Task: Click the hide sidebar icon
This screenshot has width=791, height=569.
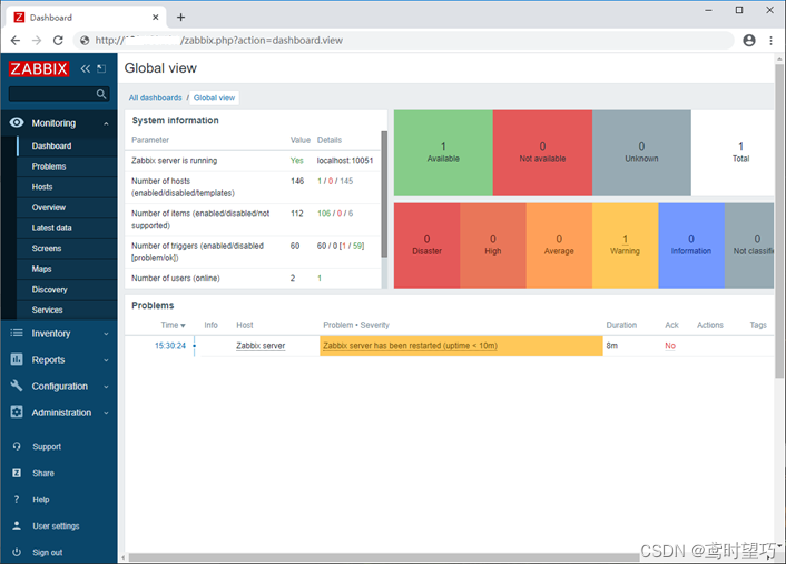Action: pos(102,69)
